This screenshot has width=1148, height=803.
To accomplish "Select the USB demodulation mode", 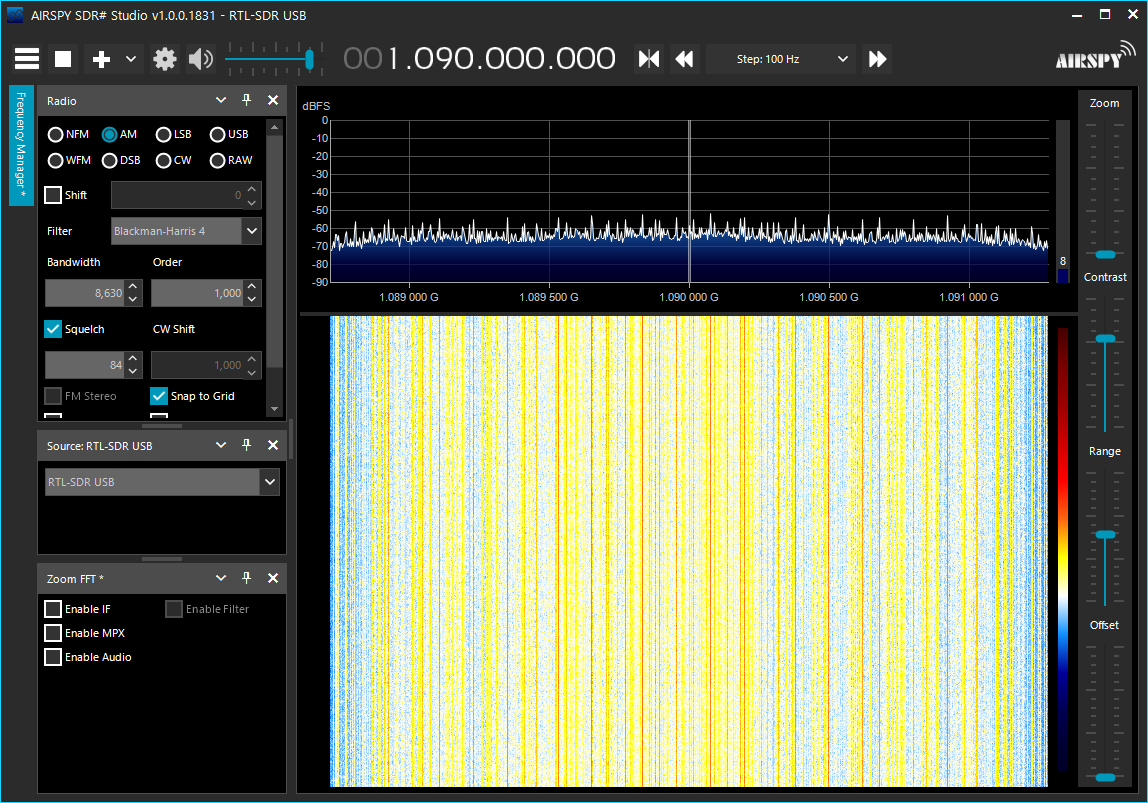I will tap(229, 134).
